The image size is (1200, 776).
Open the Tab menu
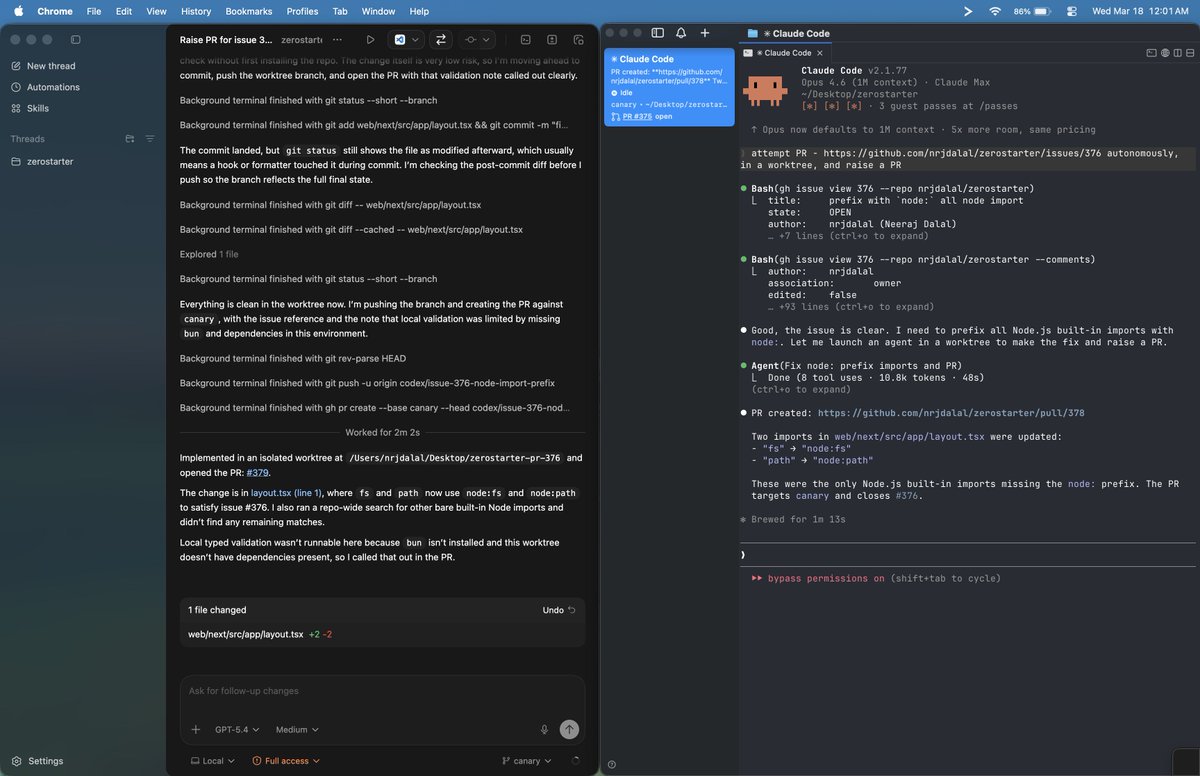click(340, 11)
